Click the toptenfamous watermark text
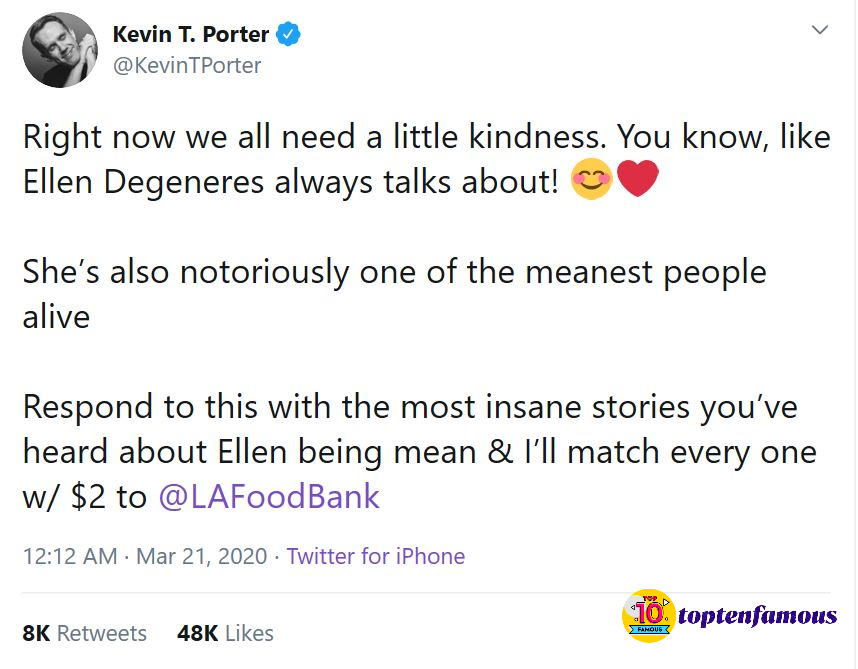The width and height of the screenshot is (858, 669). pos(757,616)
